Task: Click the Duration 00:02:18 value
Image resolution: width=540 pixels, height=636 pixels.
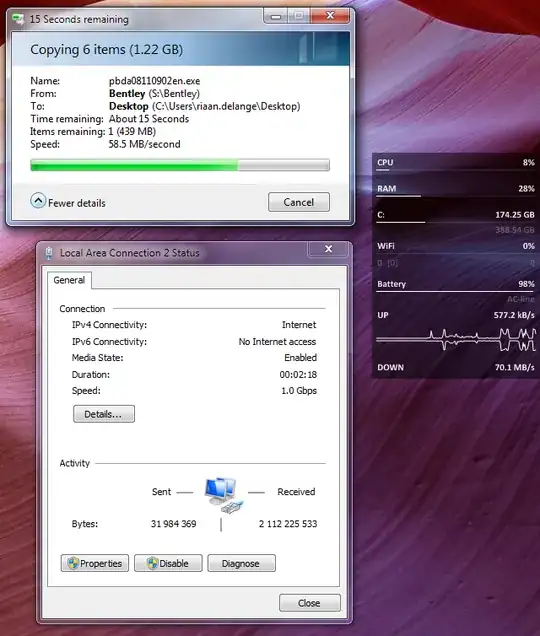Action: pyautogui.click(x=298, y=375)
